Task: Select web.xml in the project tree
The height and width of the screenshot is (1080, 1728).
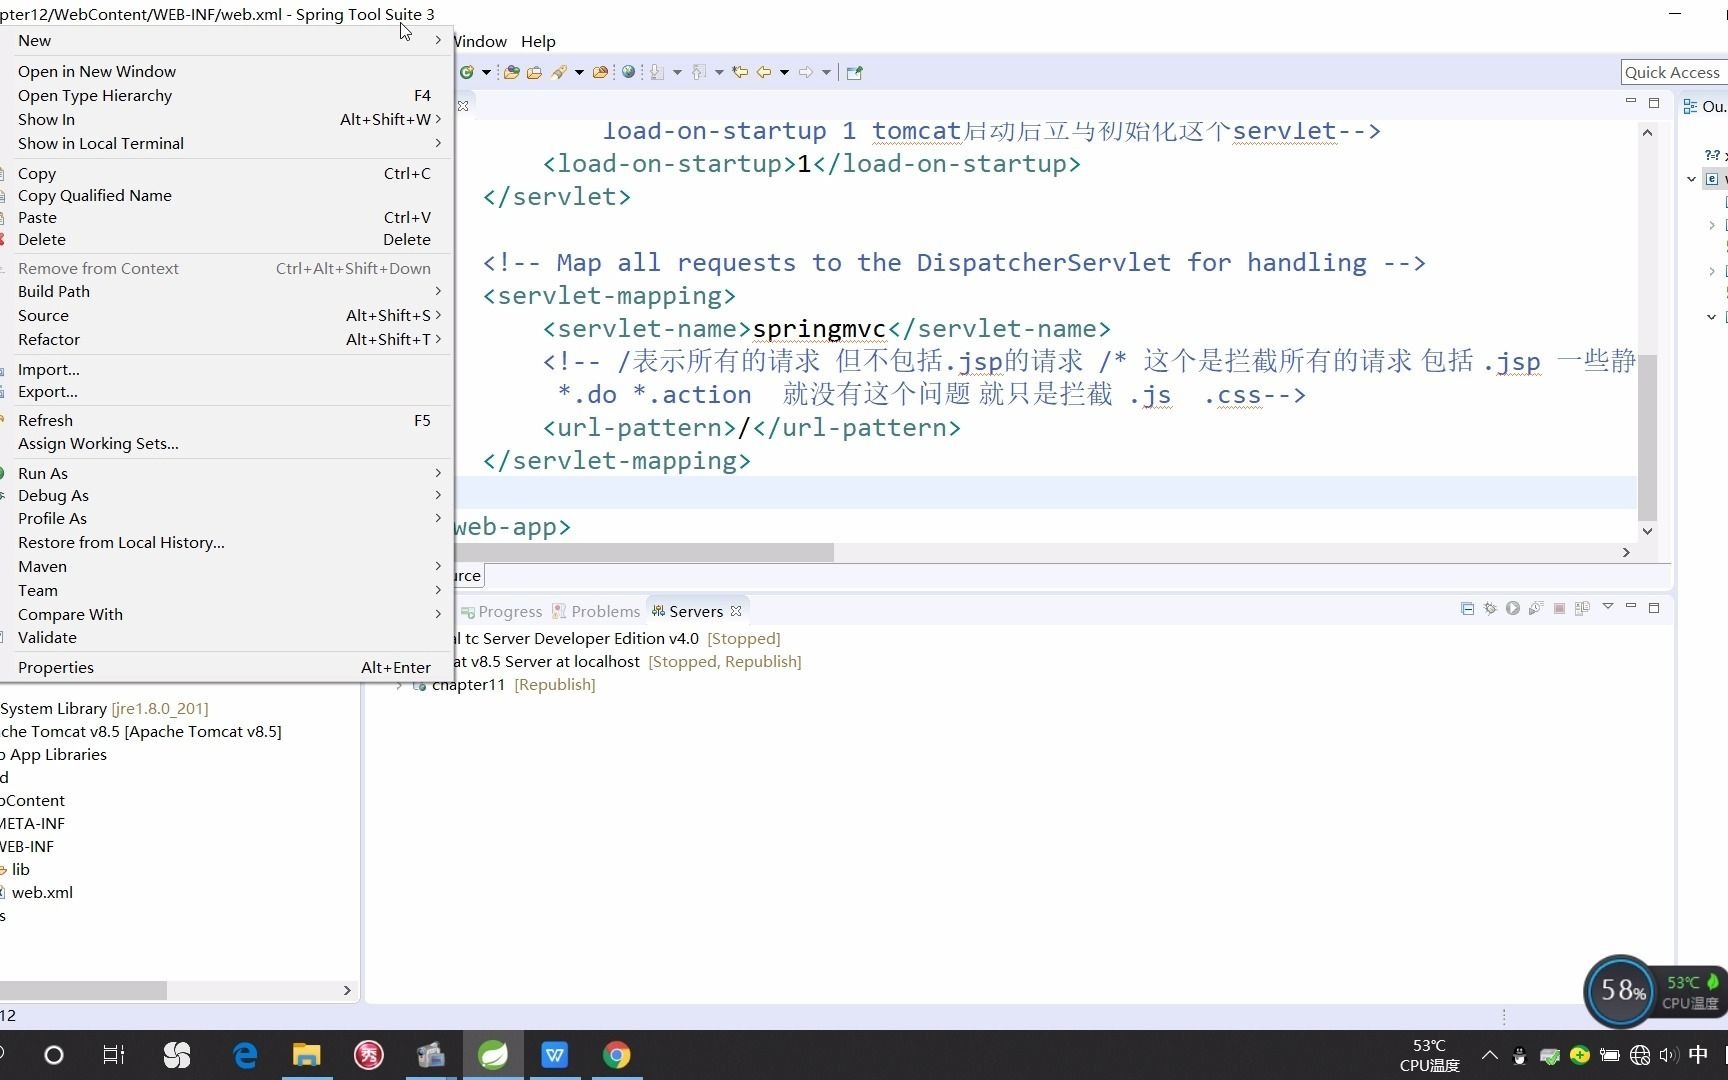Action: click(x=42, y=892)
